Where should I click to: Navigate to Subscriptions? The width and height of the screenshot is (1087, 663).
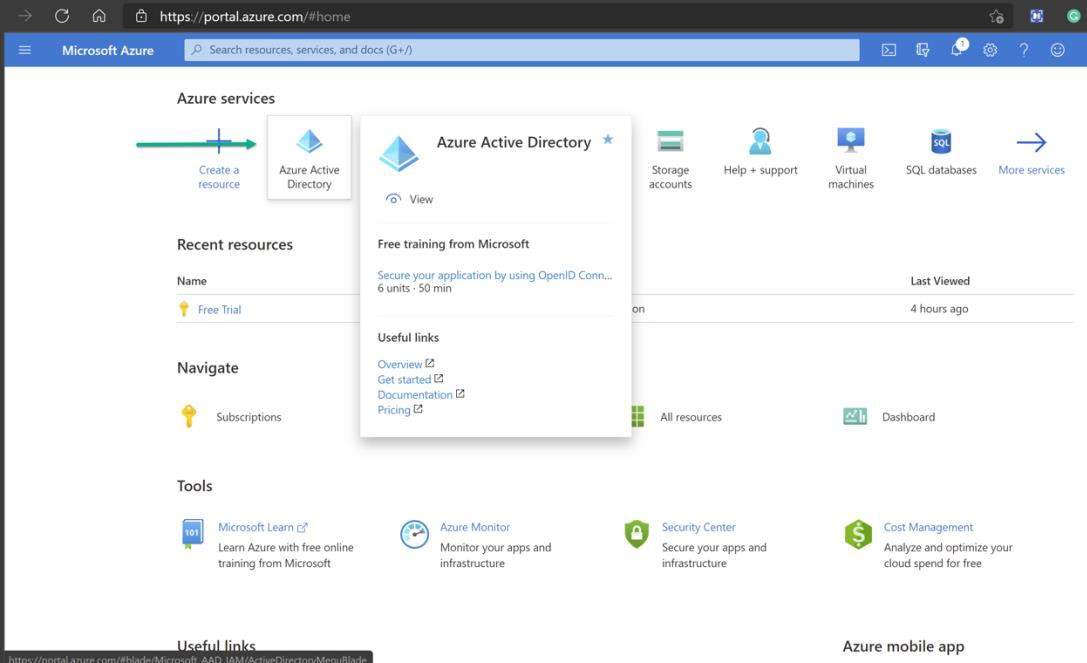[248, 417]
